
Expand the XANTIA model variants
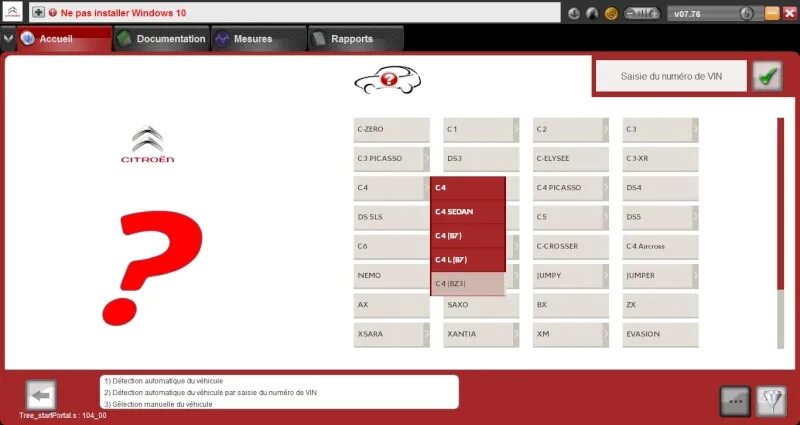516,334
